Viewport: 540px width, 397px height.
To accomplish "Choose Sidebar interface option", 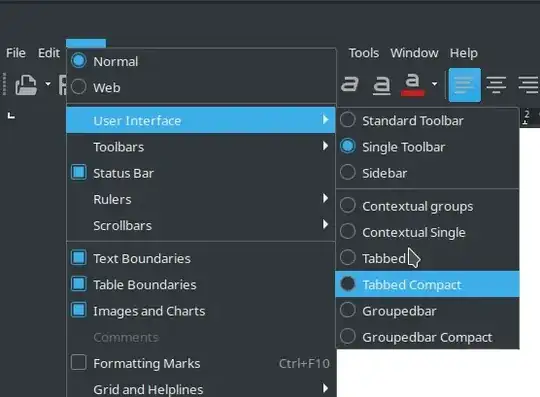I will [x=427, y=173].
